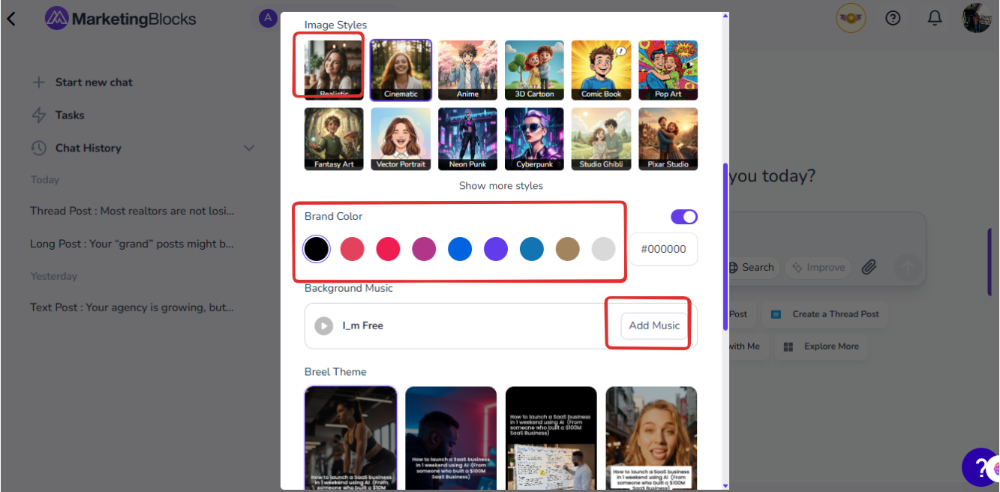Click the Add Music button
The width and height of the screenshot is (1000, 492).
pyautogui.click(x=654, y=326)
